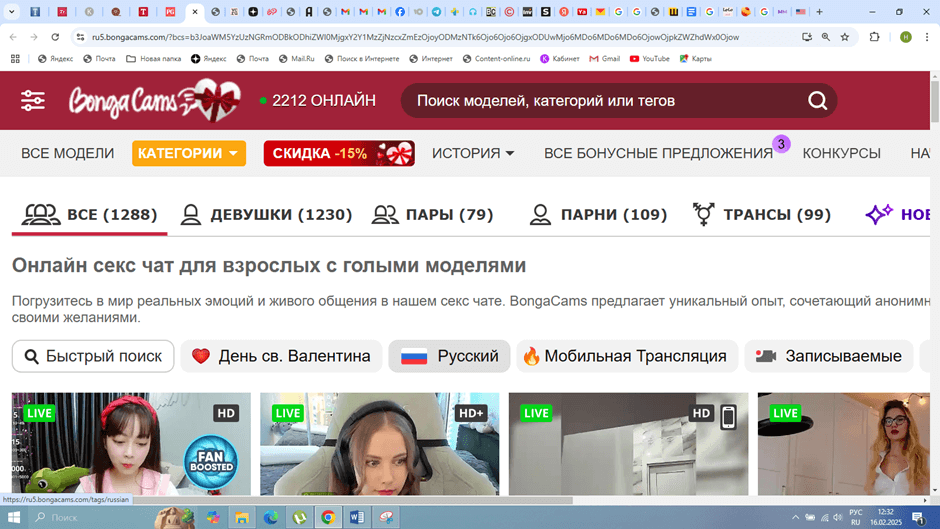Open the Gmail bookmark

pyautogui.click(x=604, y=59)
